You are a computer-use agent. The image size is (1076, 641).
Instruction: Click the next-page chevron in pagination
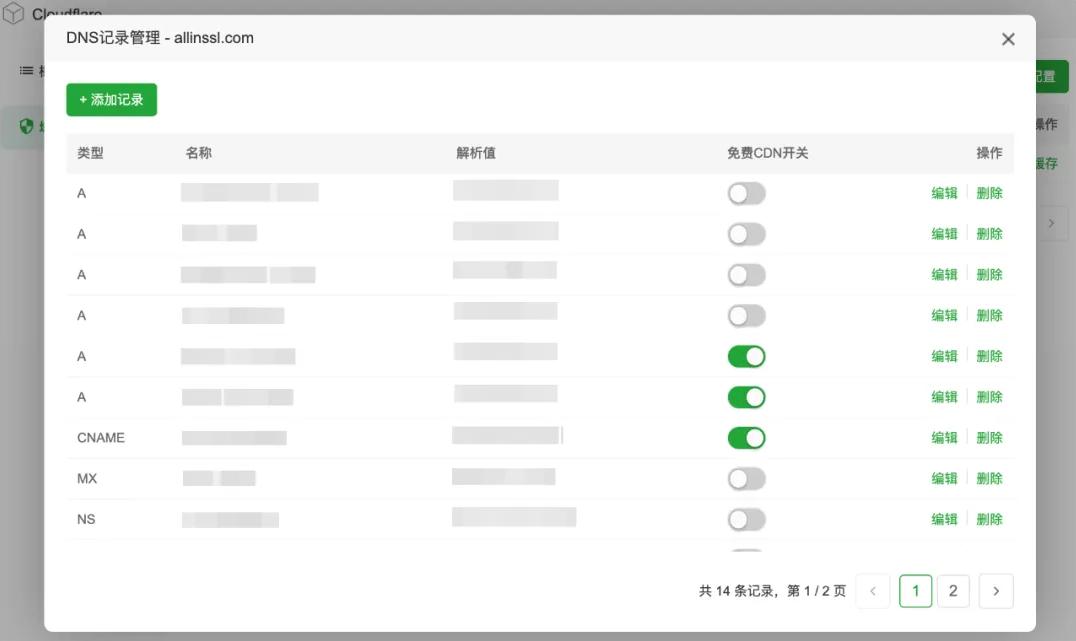(x=996, y=591)
